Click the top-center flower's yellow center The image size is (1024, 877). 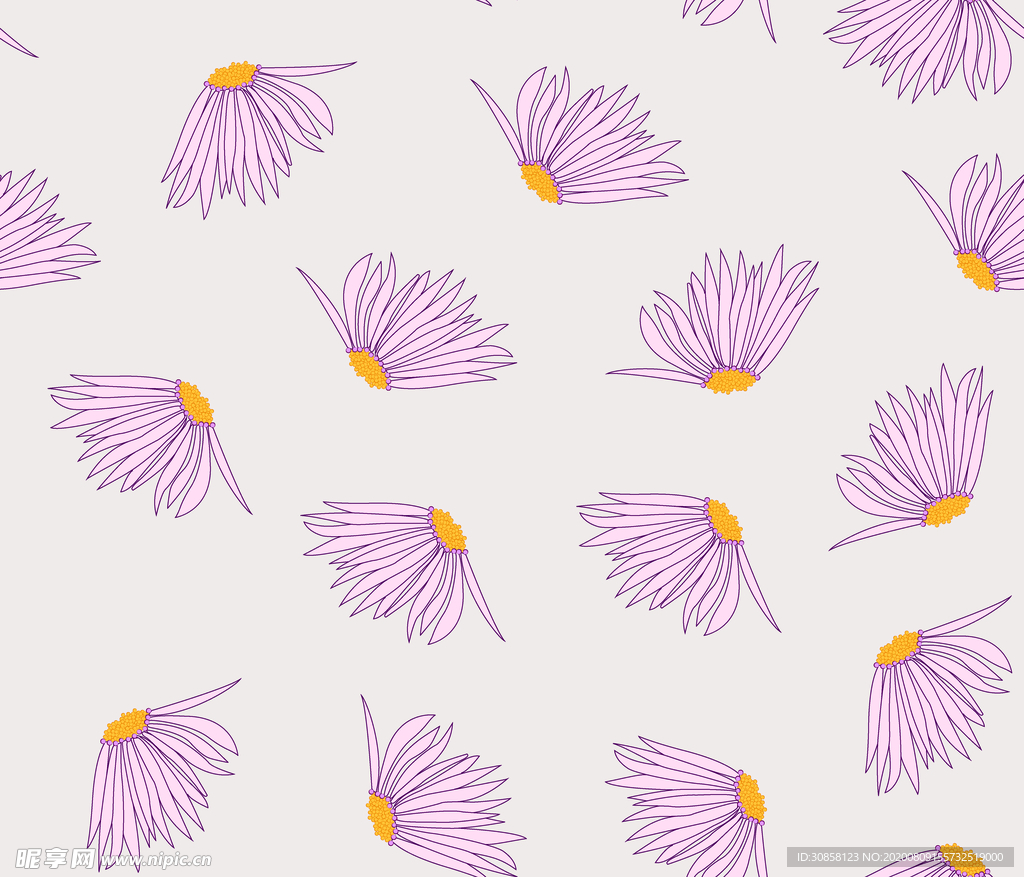(x=540, y=182)
